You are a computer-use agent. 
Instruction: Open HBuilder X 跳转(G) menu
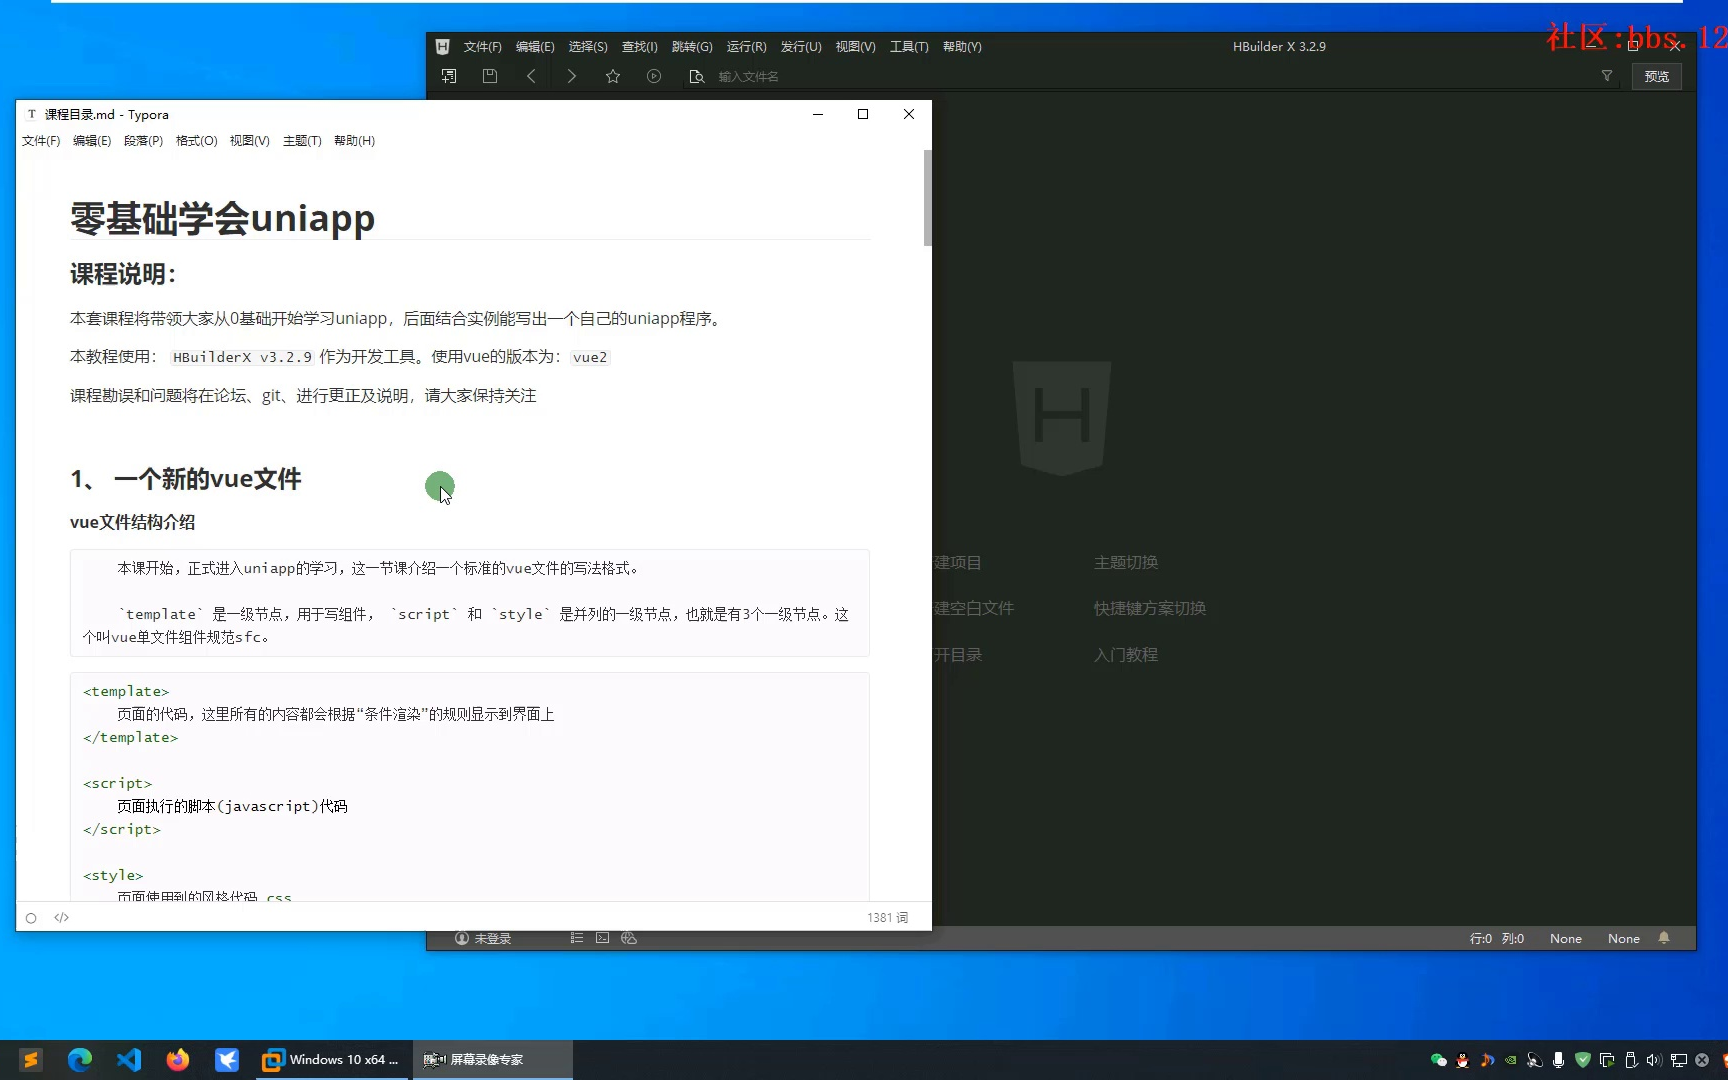click(692, 47)
